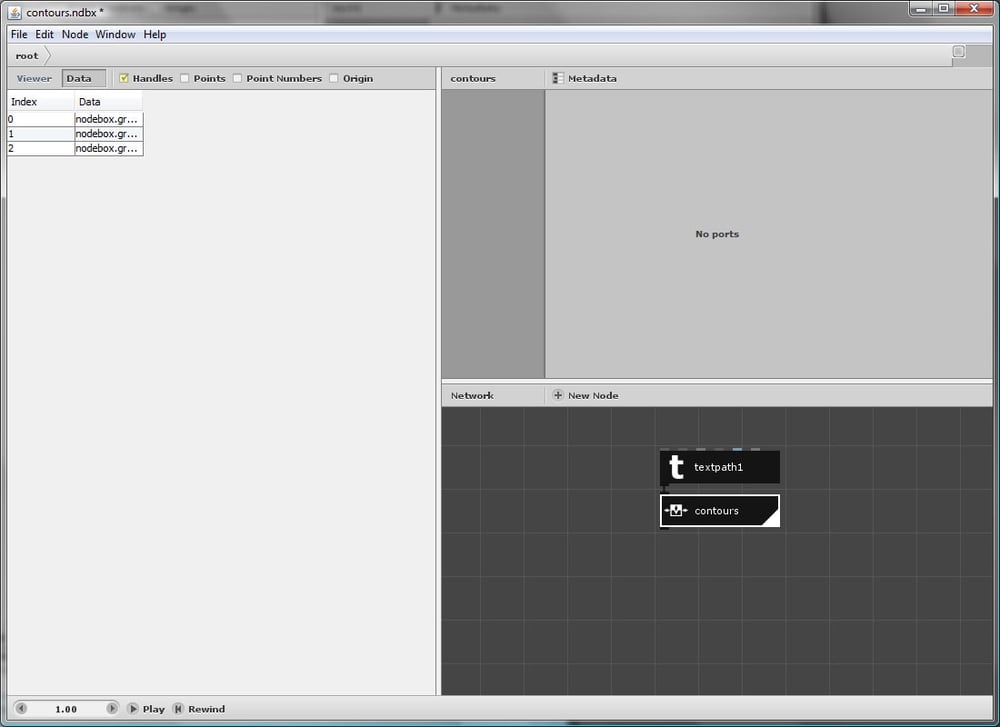This screenshot has height=727, width=1000.
Task: Maximize the window
Action: tap(944, 8)
